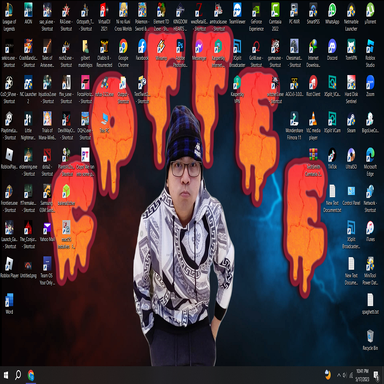This screenshot has width=384, height=384.
Task: Click the WhatsApp desktop shortcut
Action: pos(332,14)
